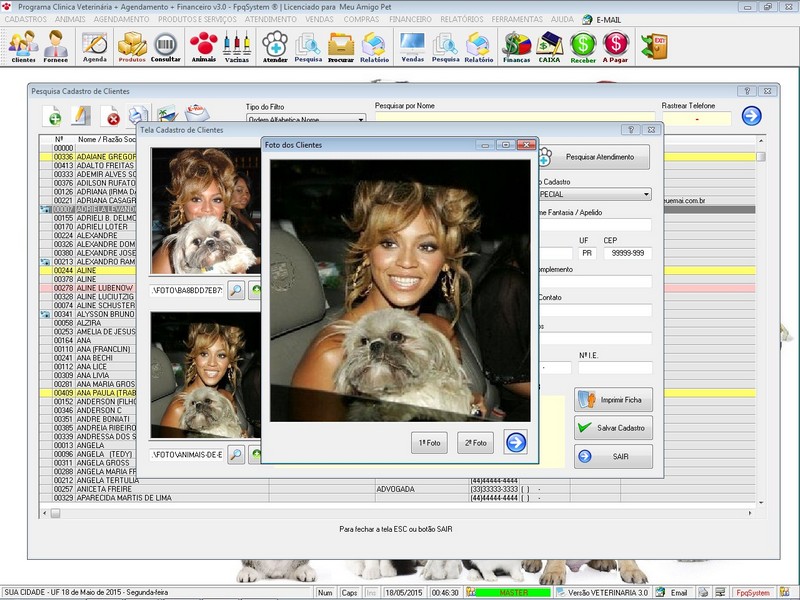Open the Cadastro type dropdown showing ESPECIAL

[x=594, y=194]
